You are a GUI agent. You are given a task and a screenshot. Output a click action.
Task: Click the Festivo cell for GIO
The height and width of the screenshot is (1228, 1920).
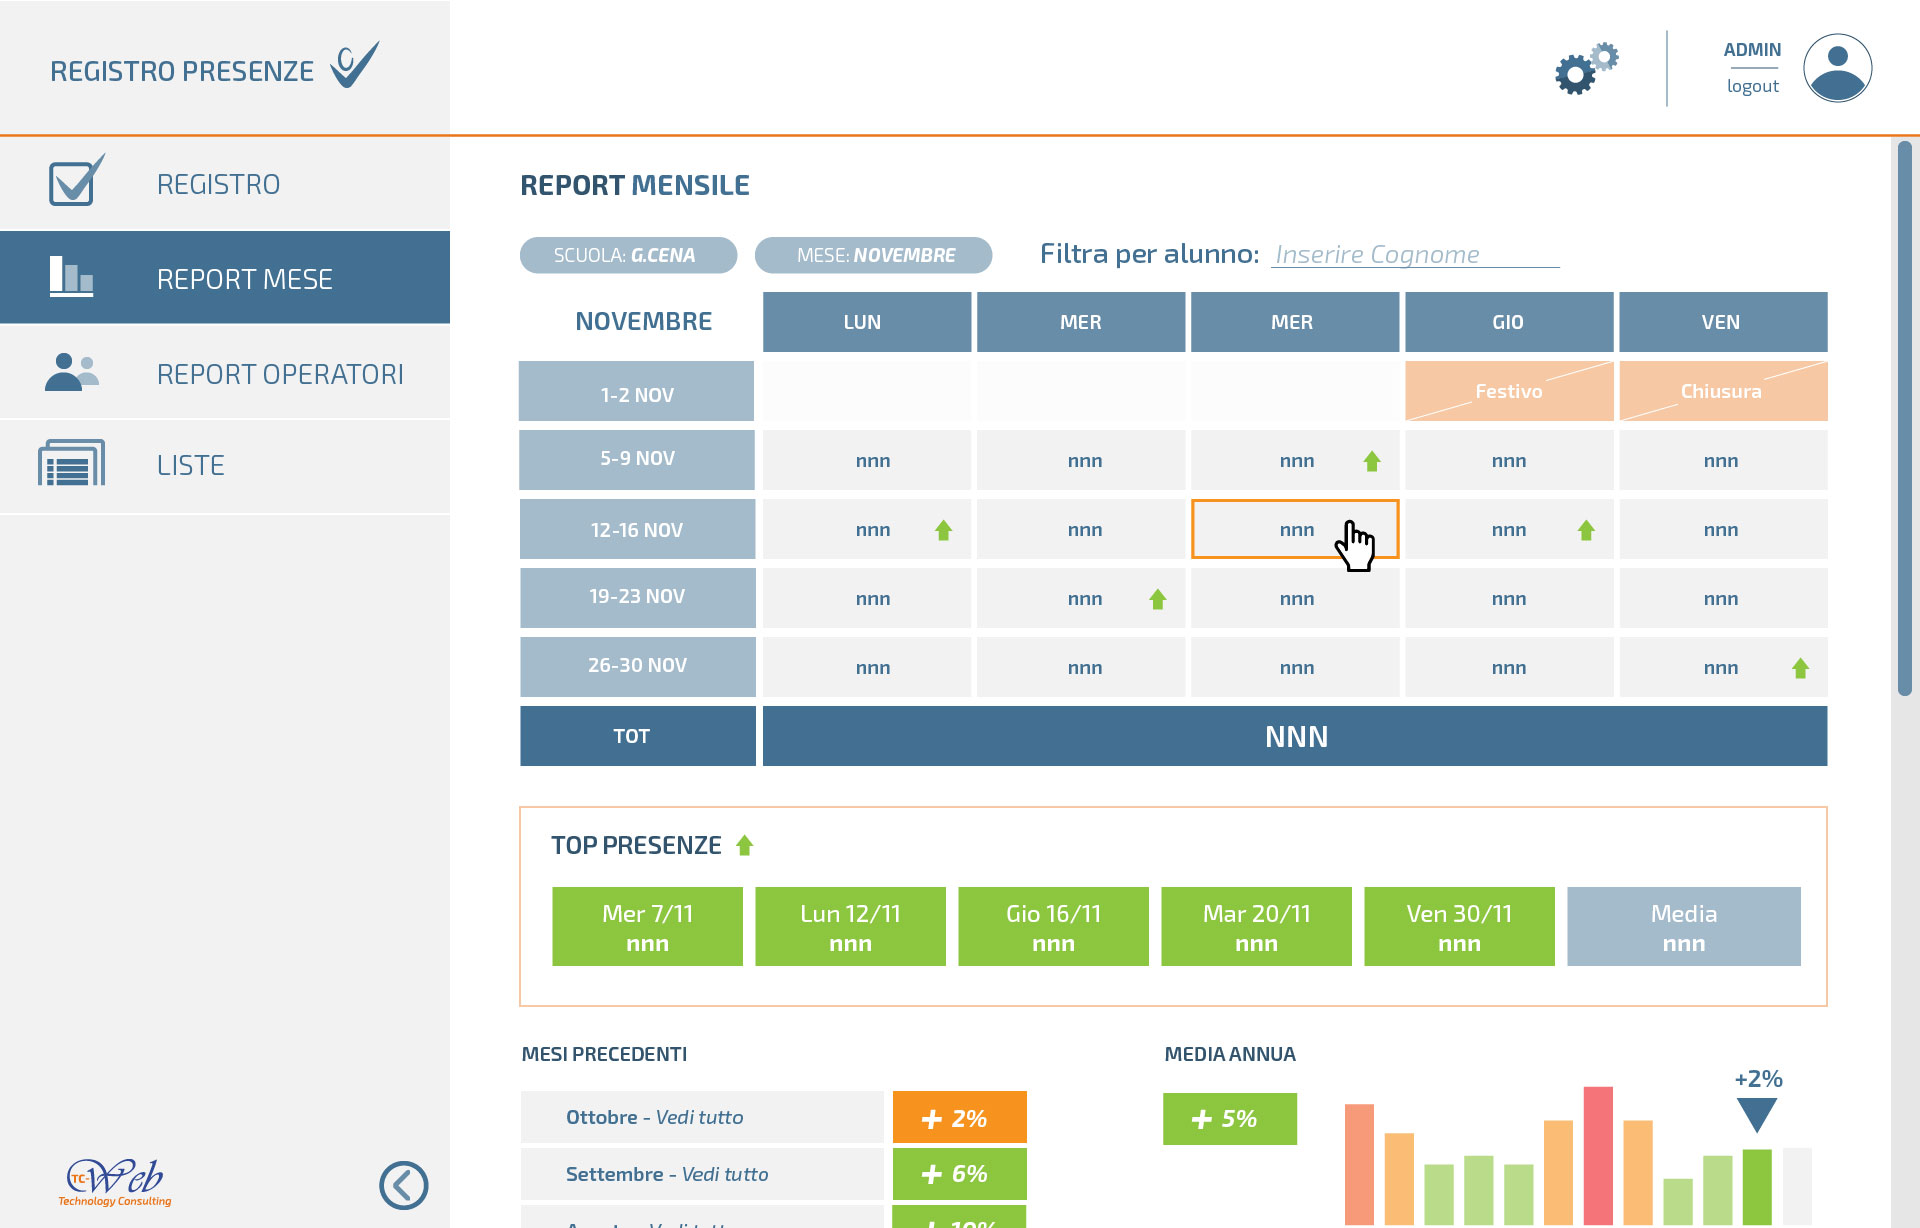1509,391
